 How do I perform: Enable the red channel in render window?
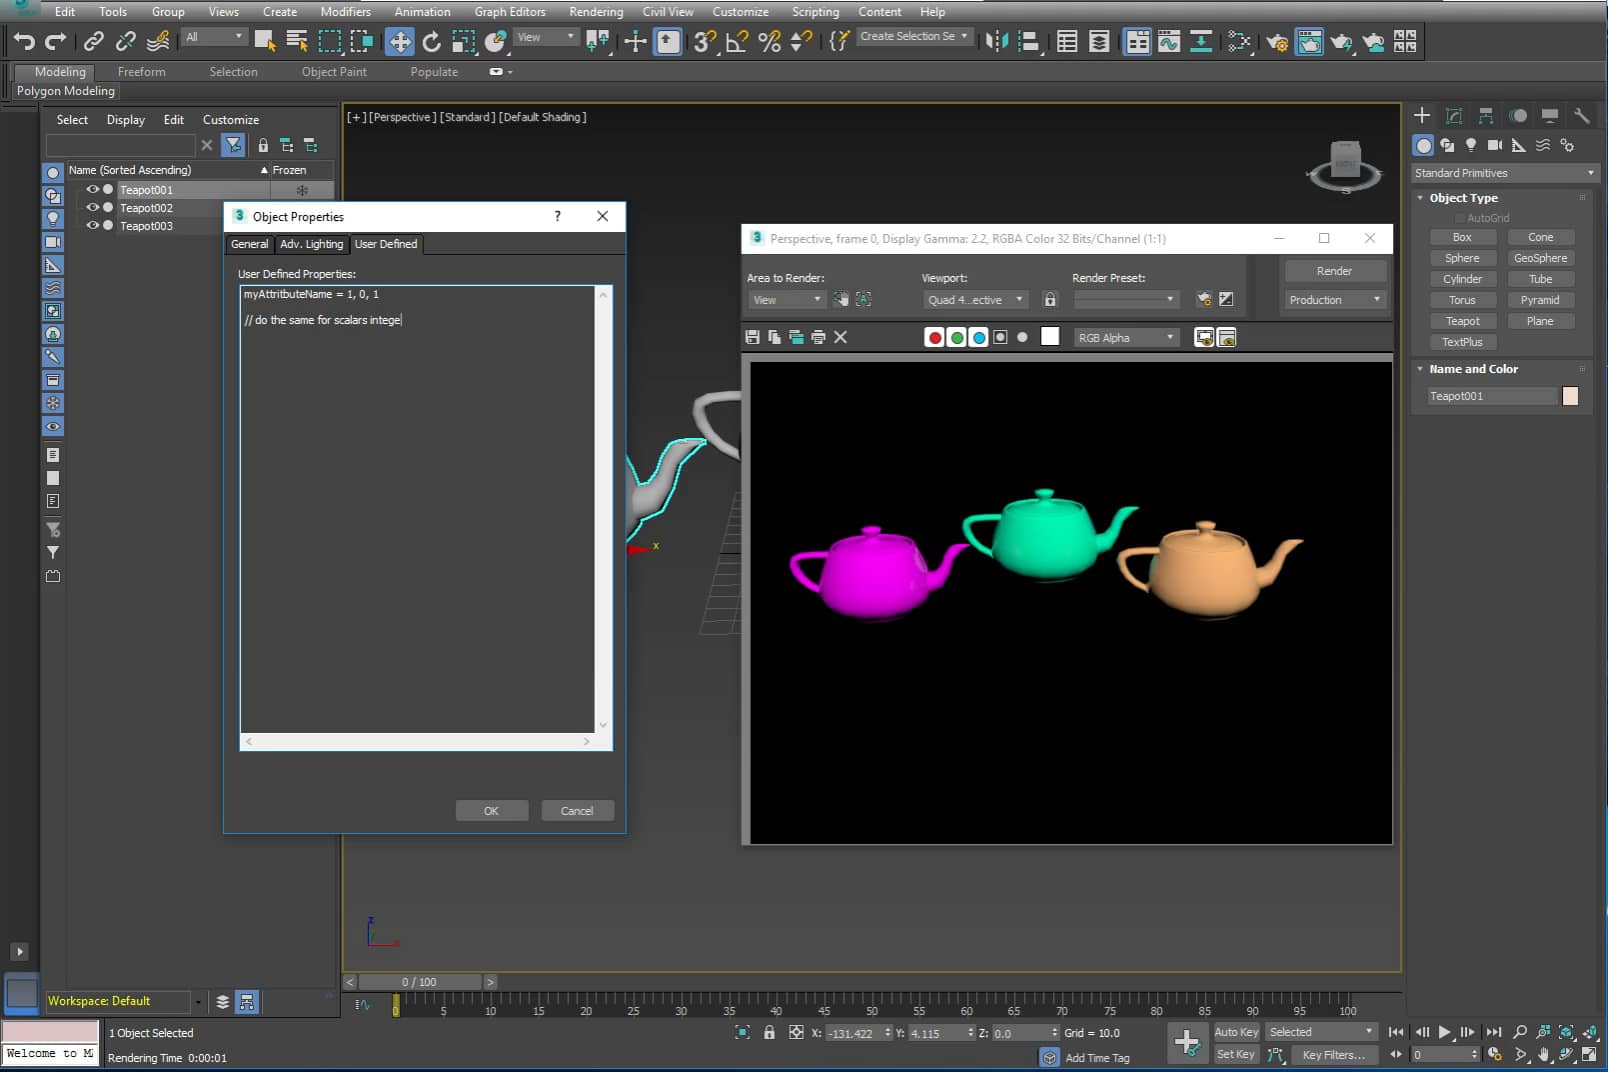pos(935,337)
